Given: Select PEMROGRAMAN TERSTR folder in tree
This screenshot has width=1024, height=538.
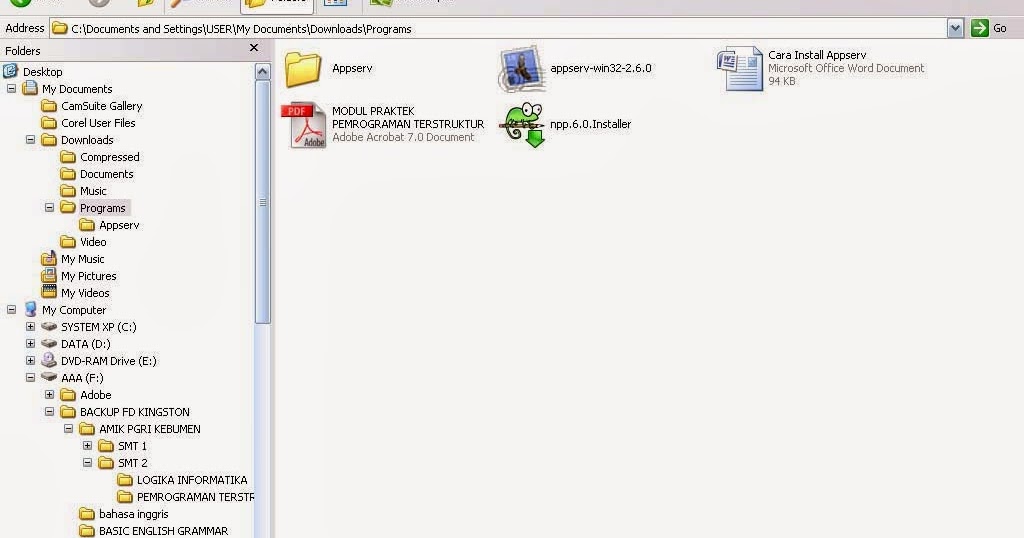Looking at the screenshot, I should (x=185, y=497).
